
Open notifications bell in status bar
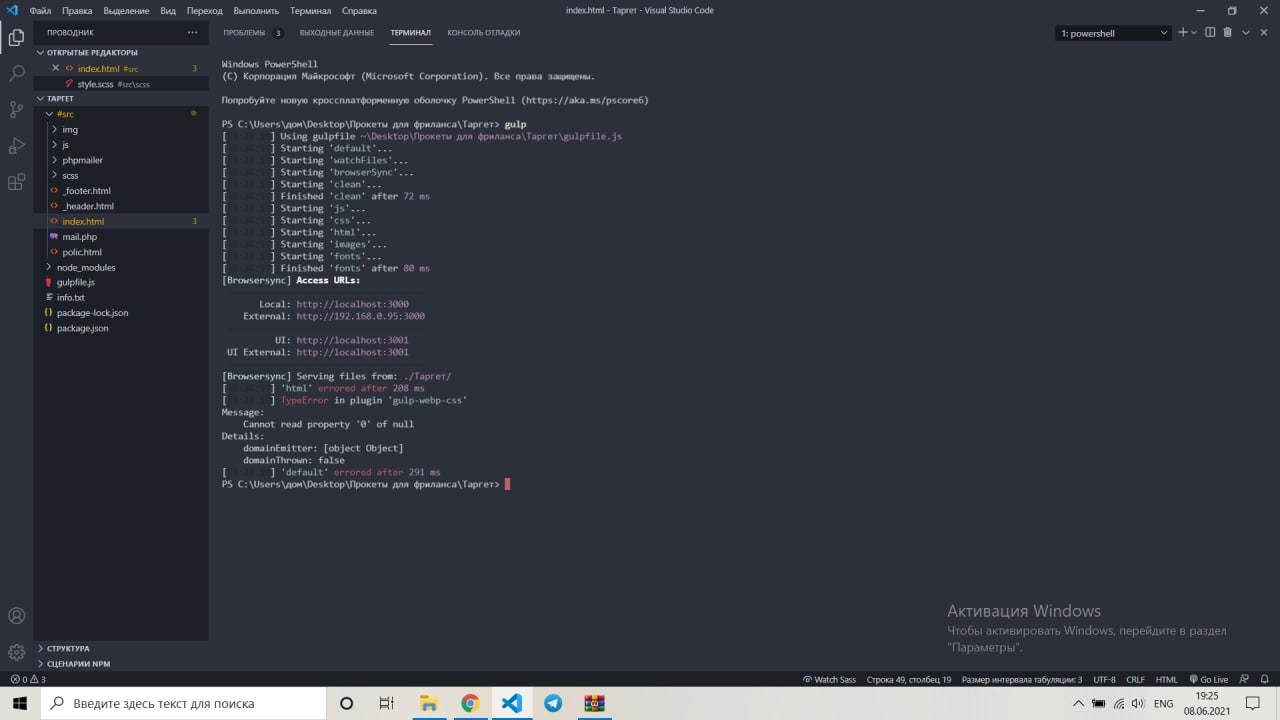[x=1266, y=679]
